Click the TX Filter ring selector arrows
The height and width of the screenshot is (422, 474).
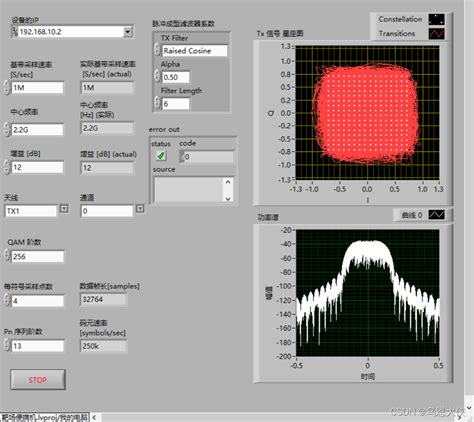pyautogui.click(x=157, y=49)
